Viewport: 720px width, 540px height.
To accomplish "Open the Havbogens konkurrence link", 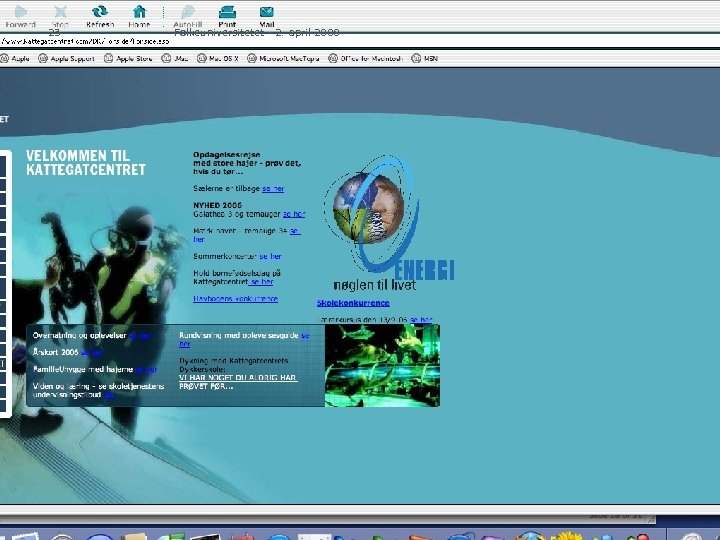I will (x=236, y=298).
